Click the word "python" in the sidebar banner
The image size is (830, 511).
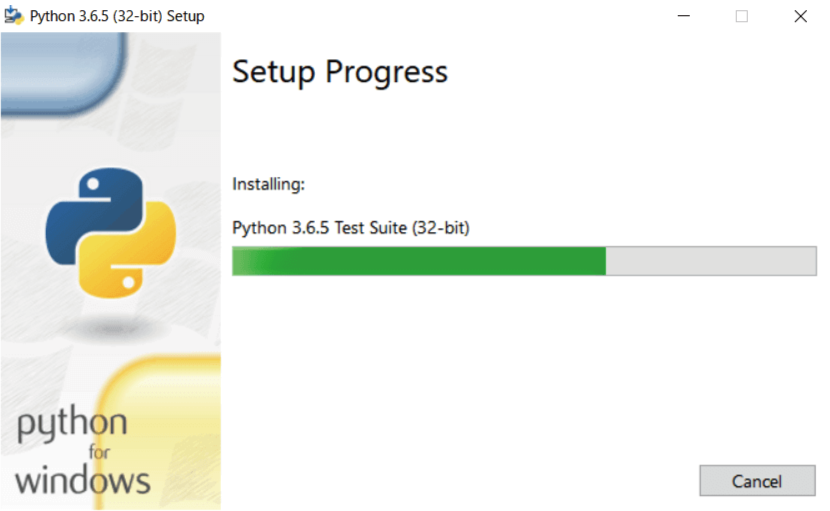[72, 424]
